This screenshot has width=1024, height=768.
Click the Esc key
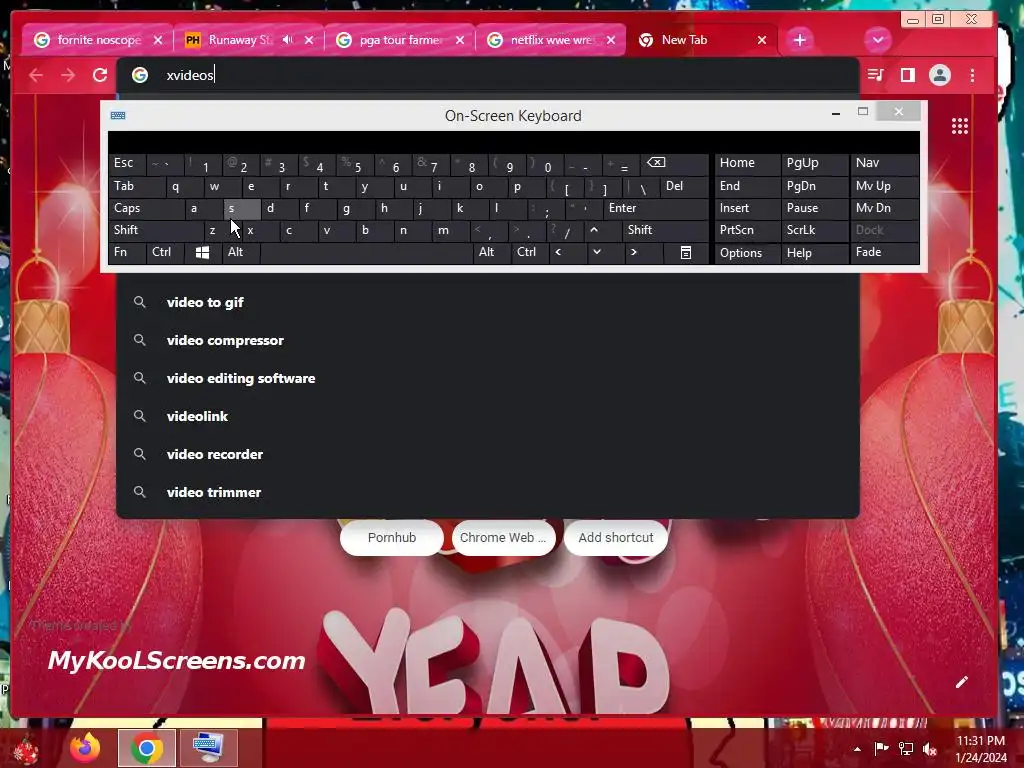click(127, 163)
